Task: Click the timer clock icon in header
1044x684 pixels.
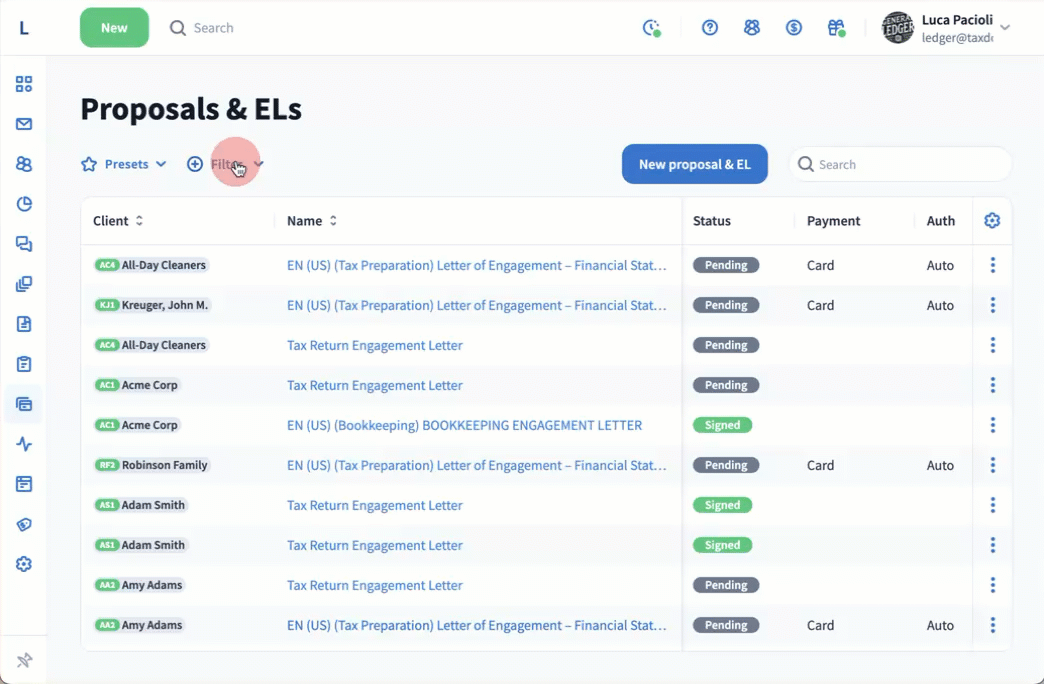Action: coord(651,28)
